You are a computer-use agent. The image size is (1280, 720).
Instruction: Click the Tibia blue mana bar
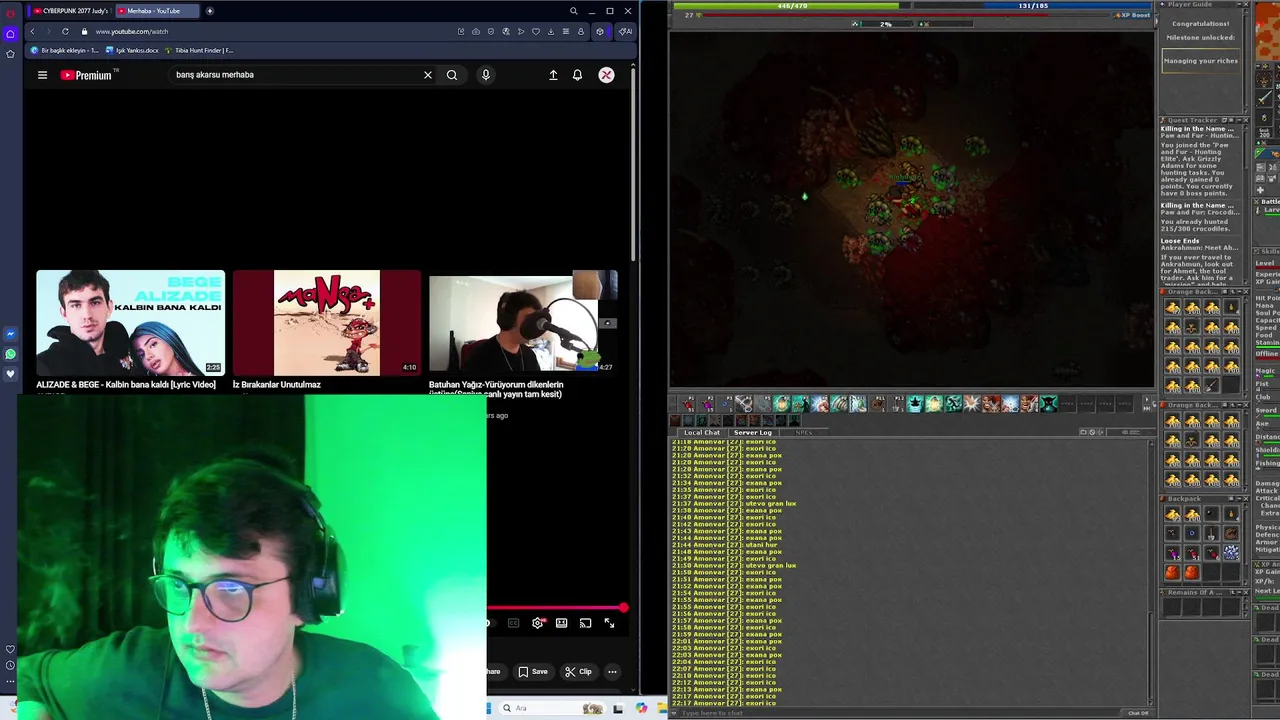pyautogui.click(x=1033, y=6)
